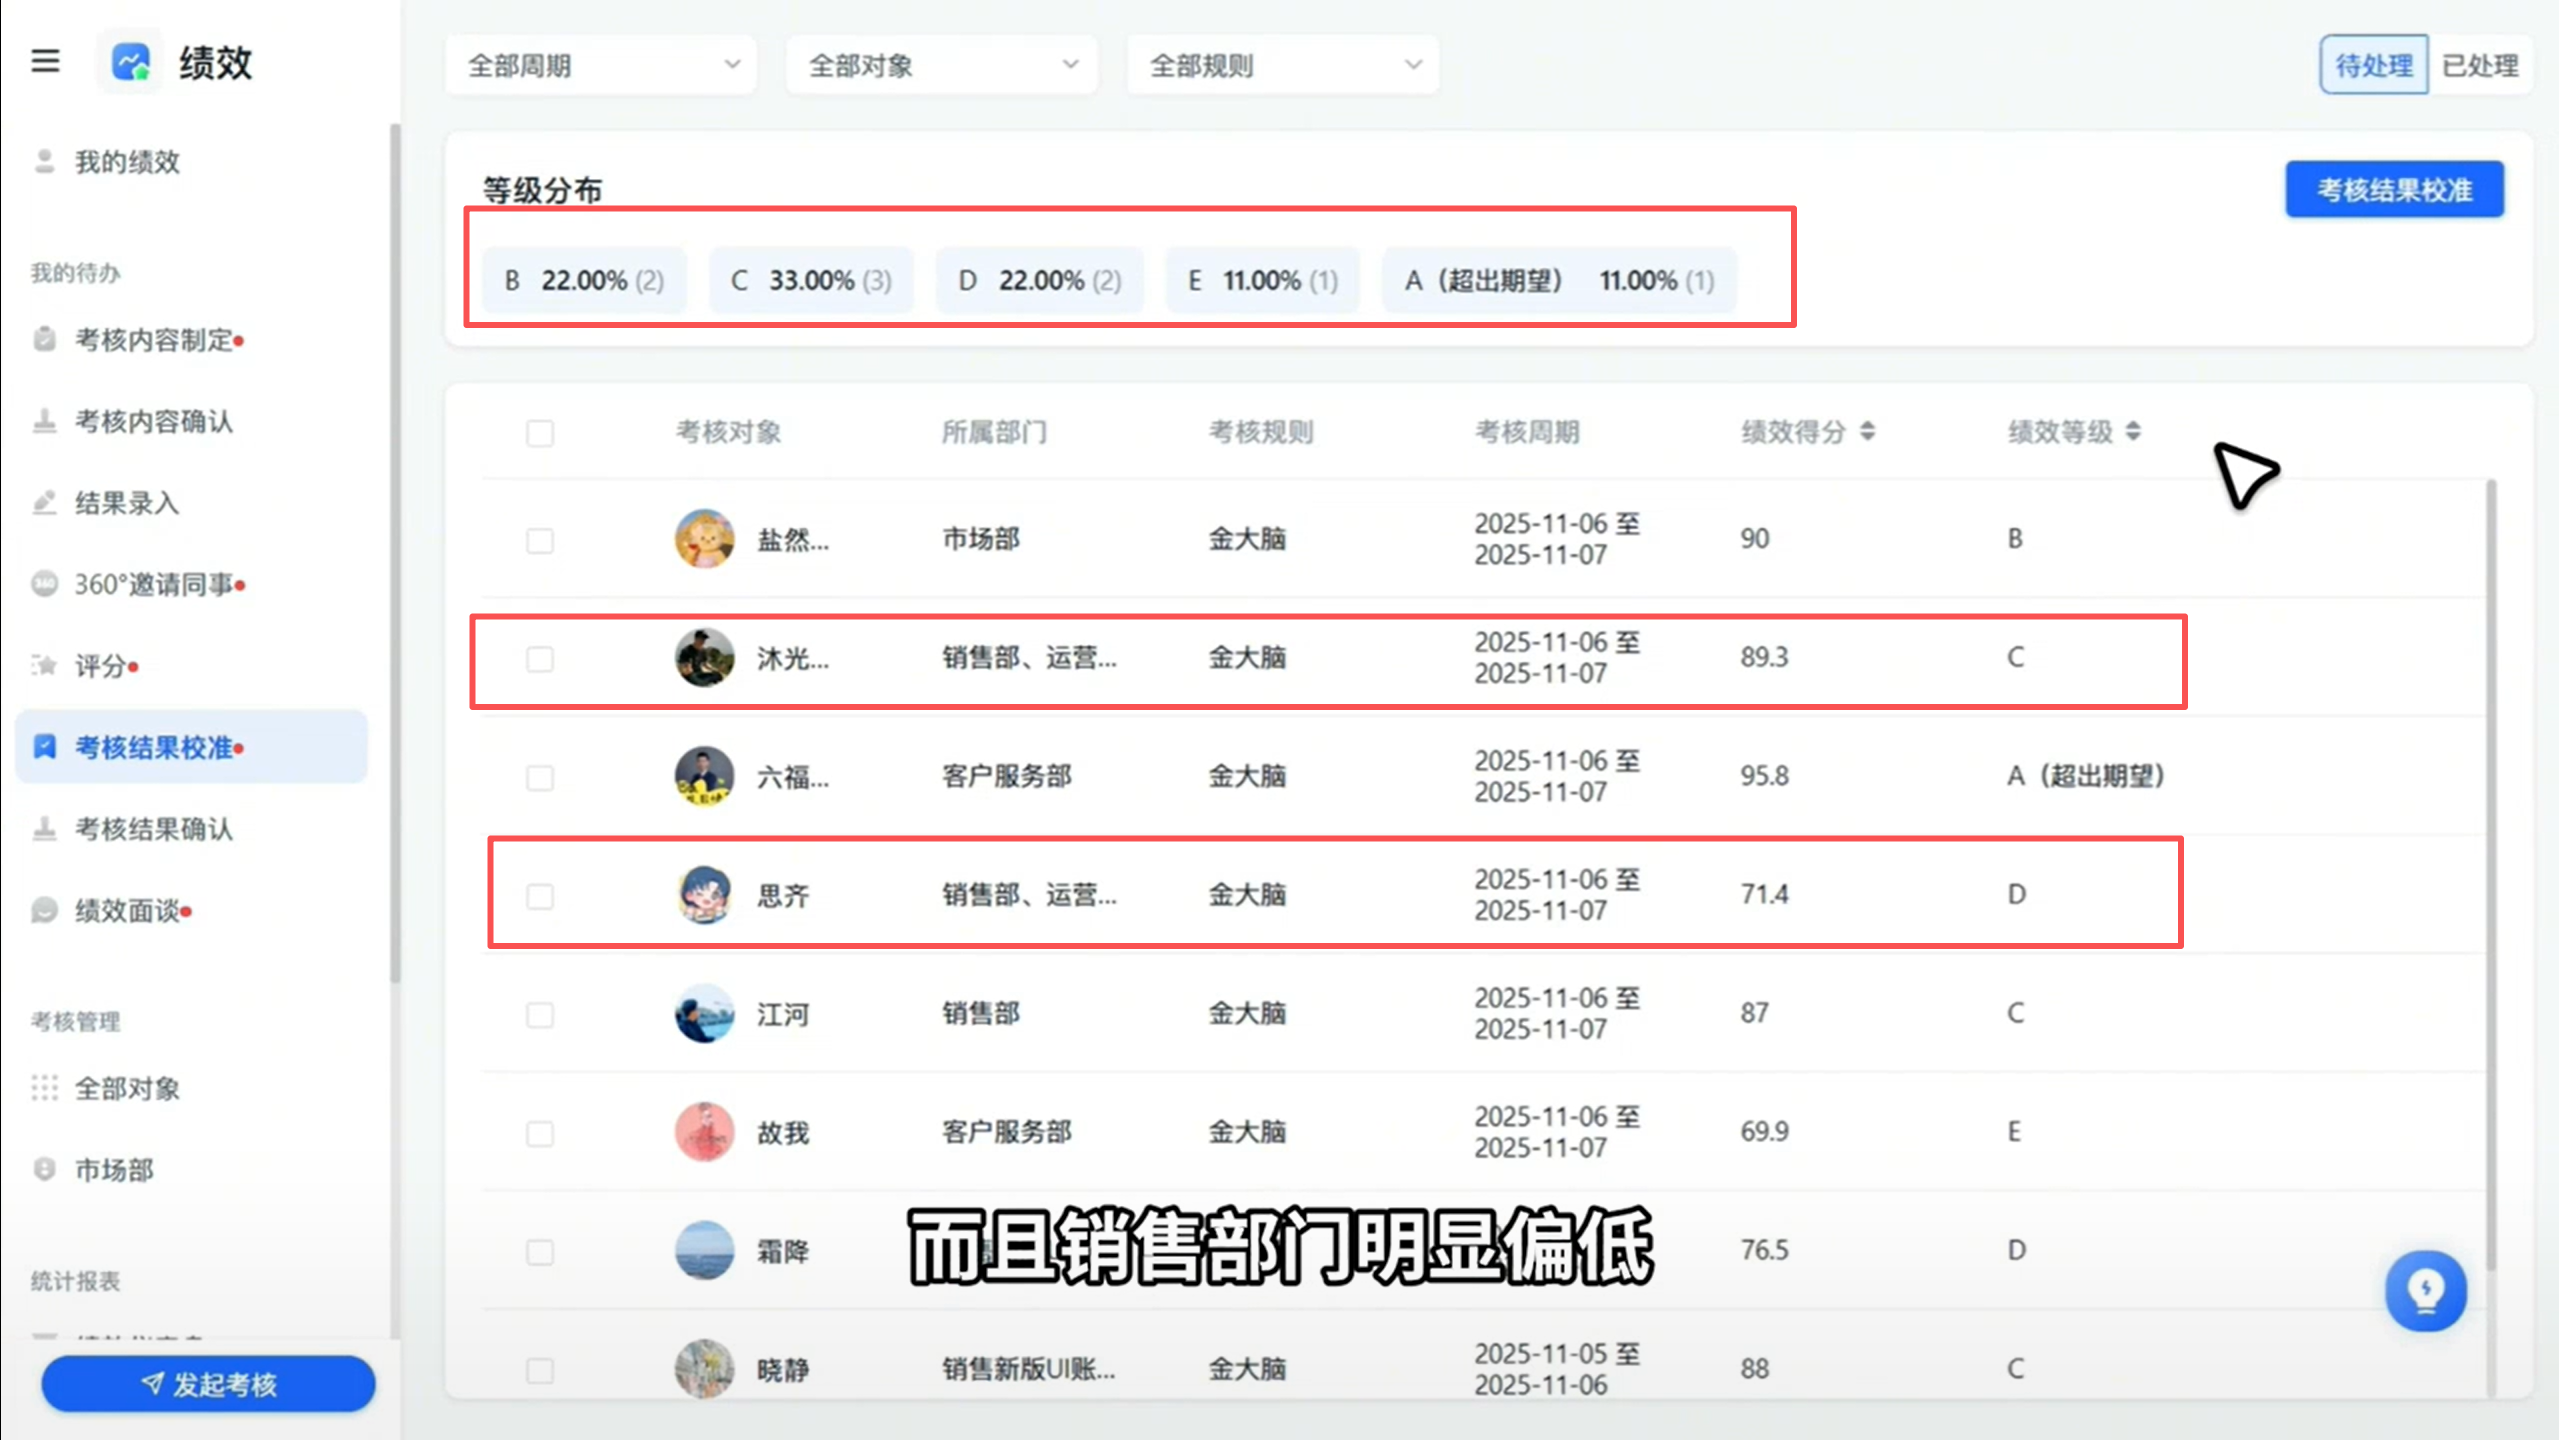Screen dimensions: 2559x1440
Task: Switch to the 已处理 tab
Action: click(2480, 65)
